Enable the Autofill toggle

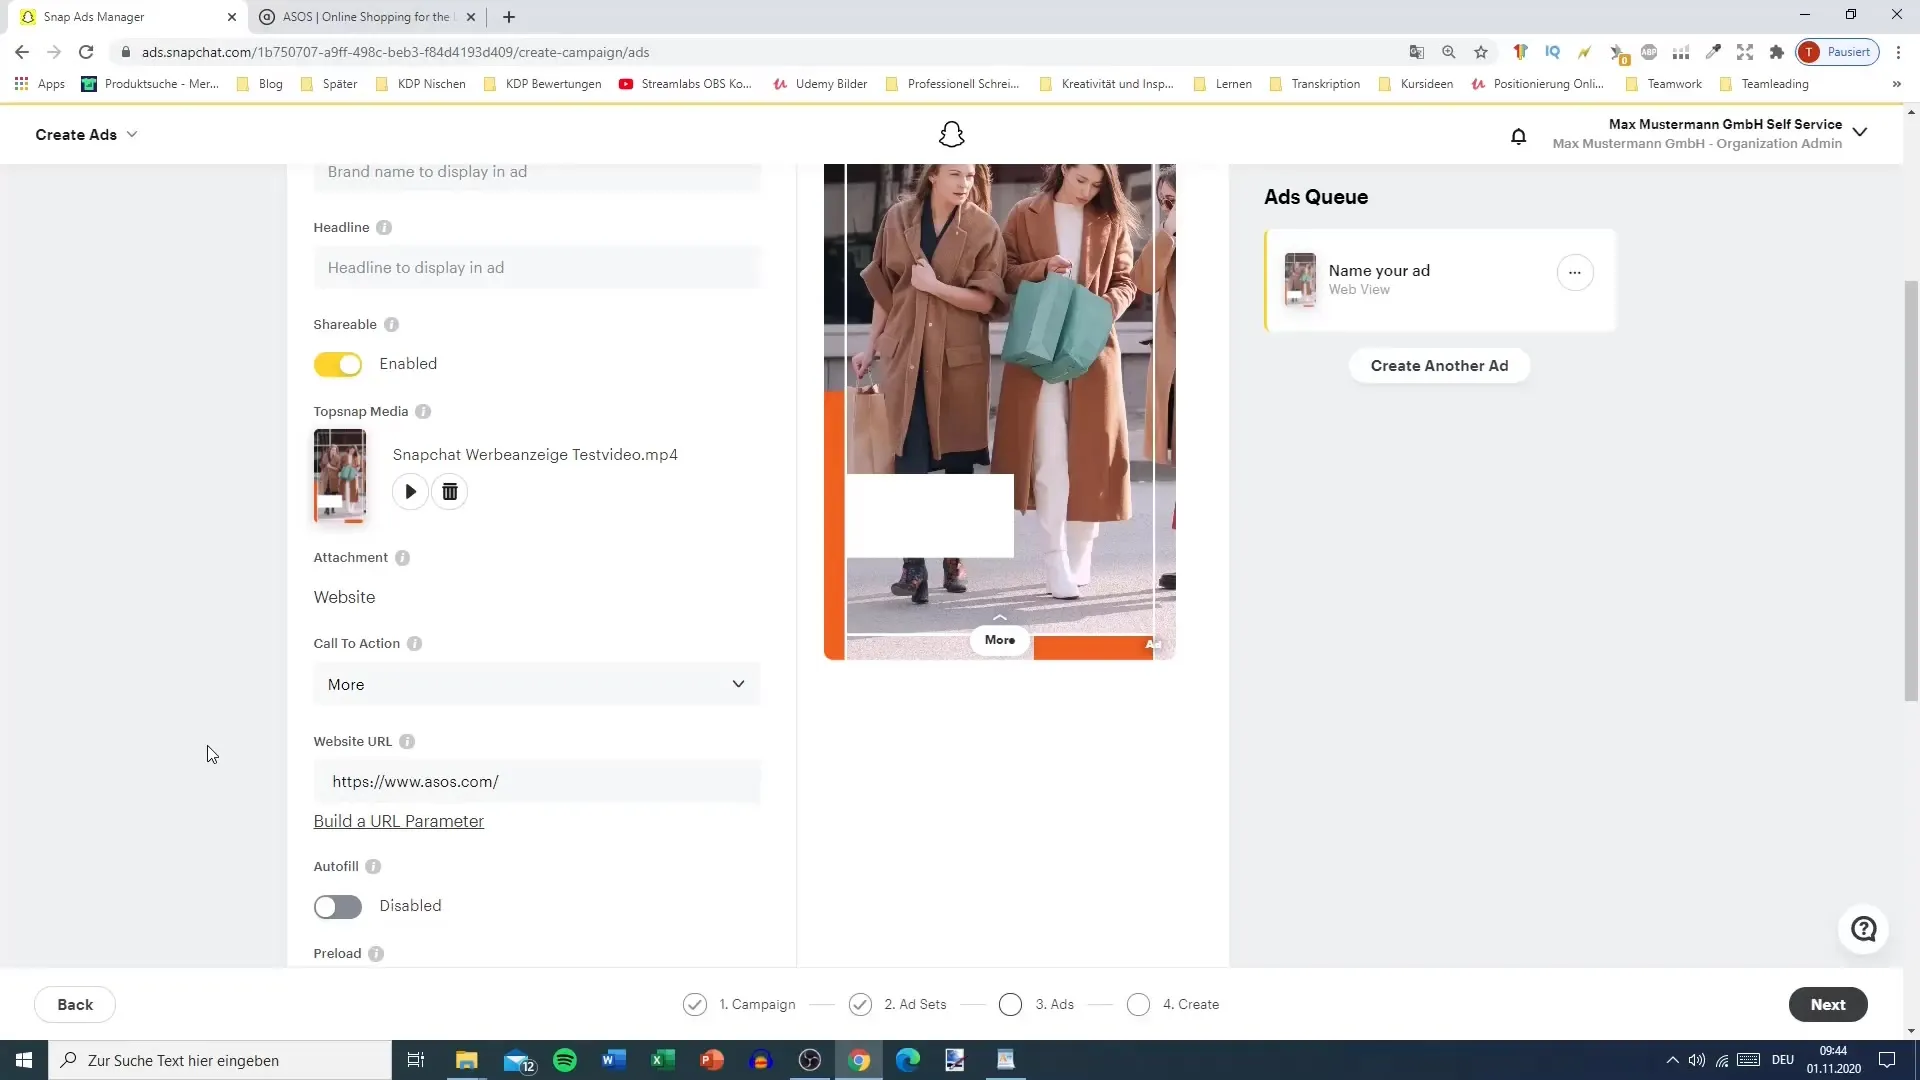[338, 907]
